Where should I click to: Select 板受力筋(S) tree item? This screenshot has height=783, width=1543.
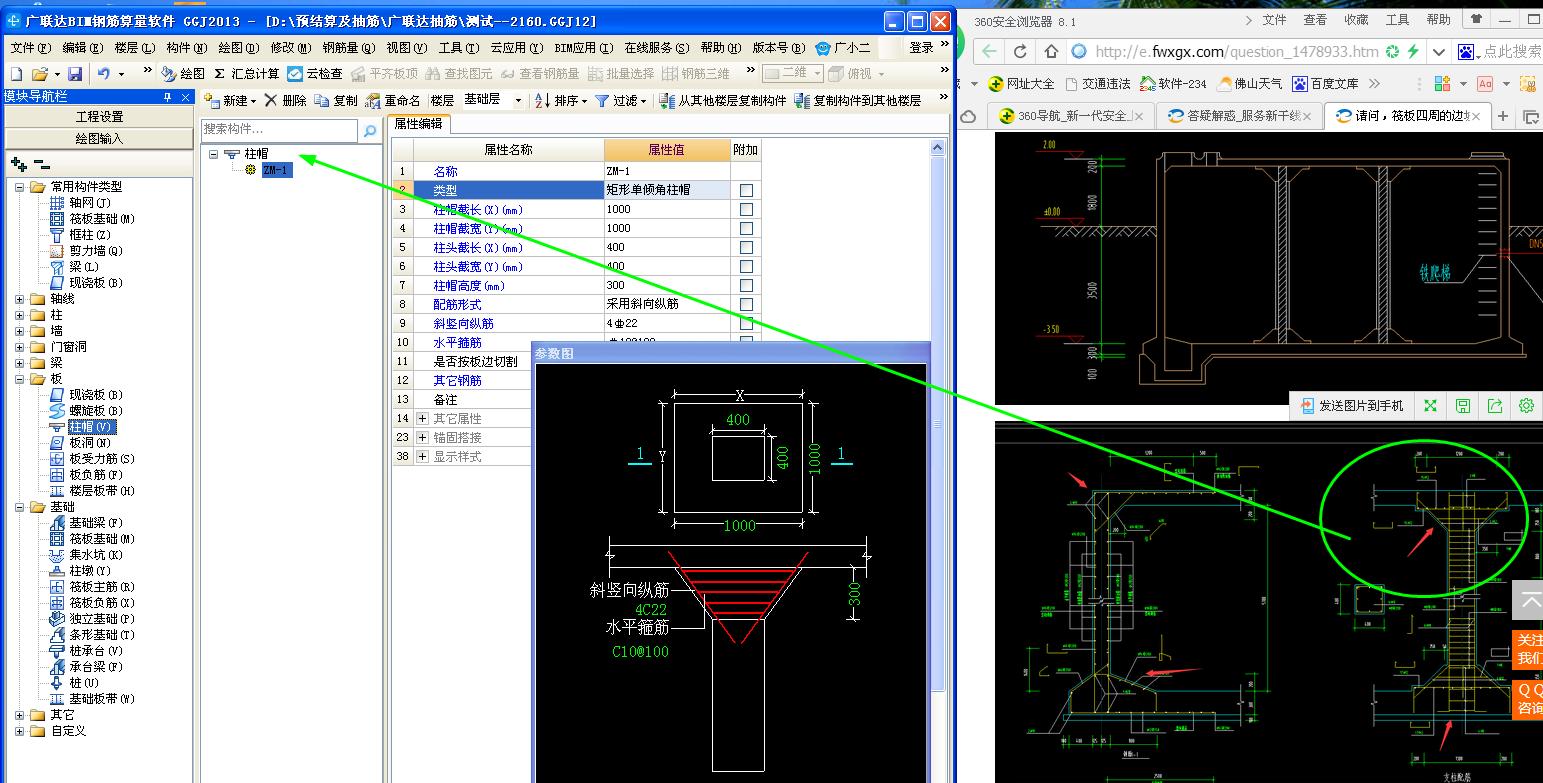point(102,459)
